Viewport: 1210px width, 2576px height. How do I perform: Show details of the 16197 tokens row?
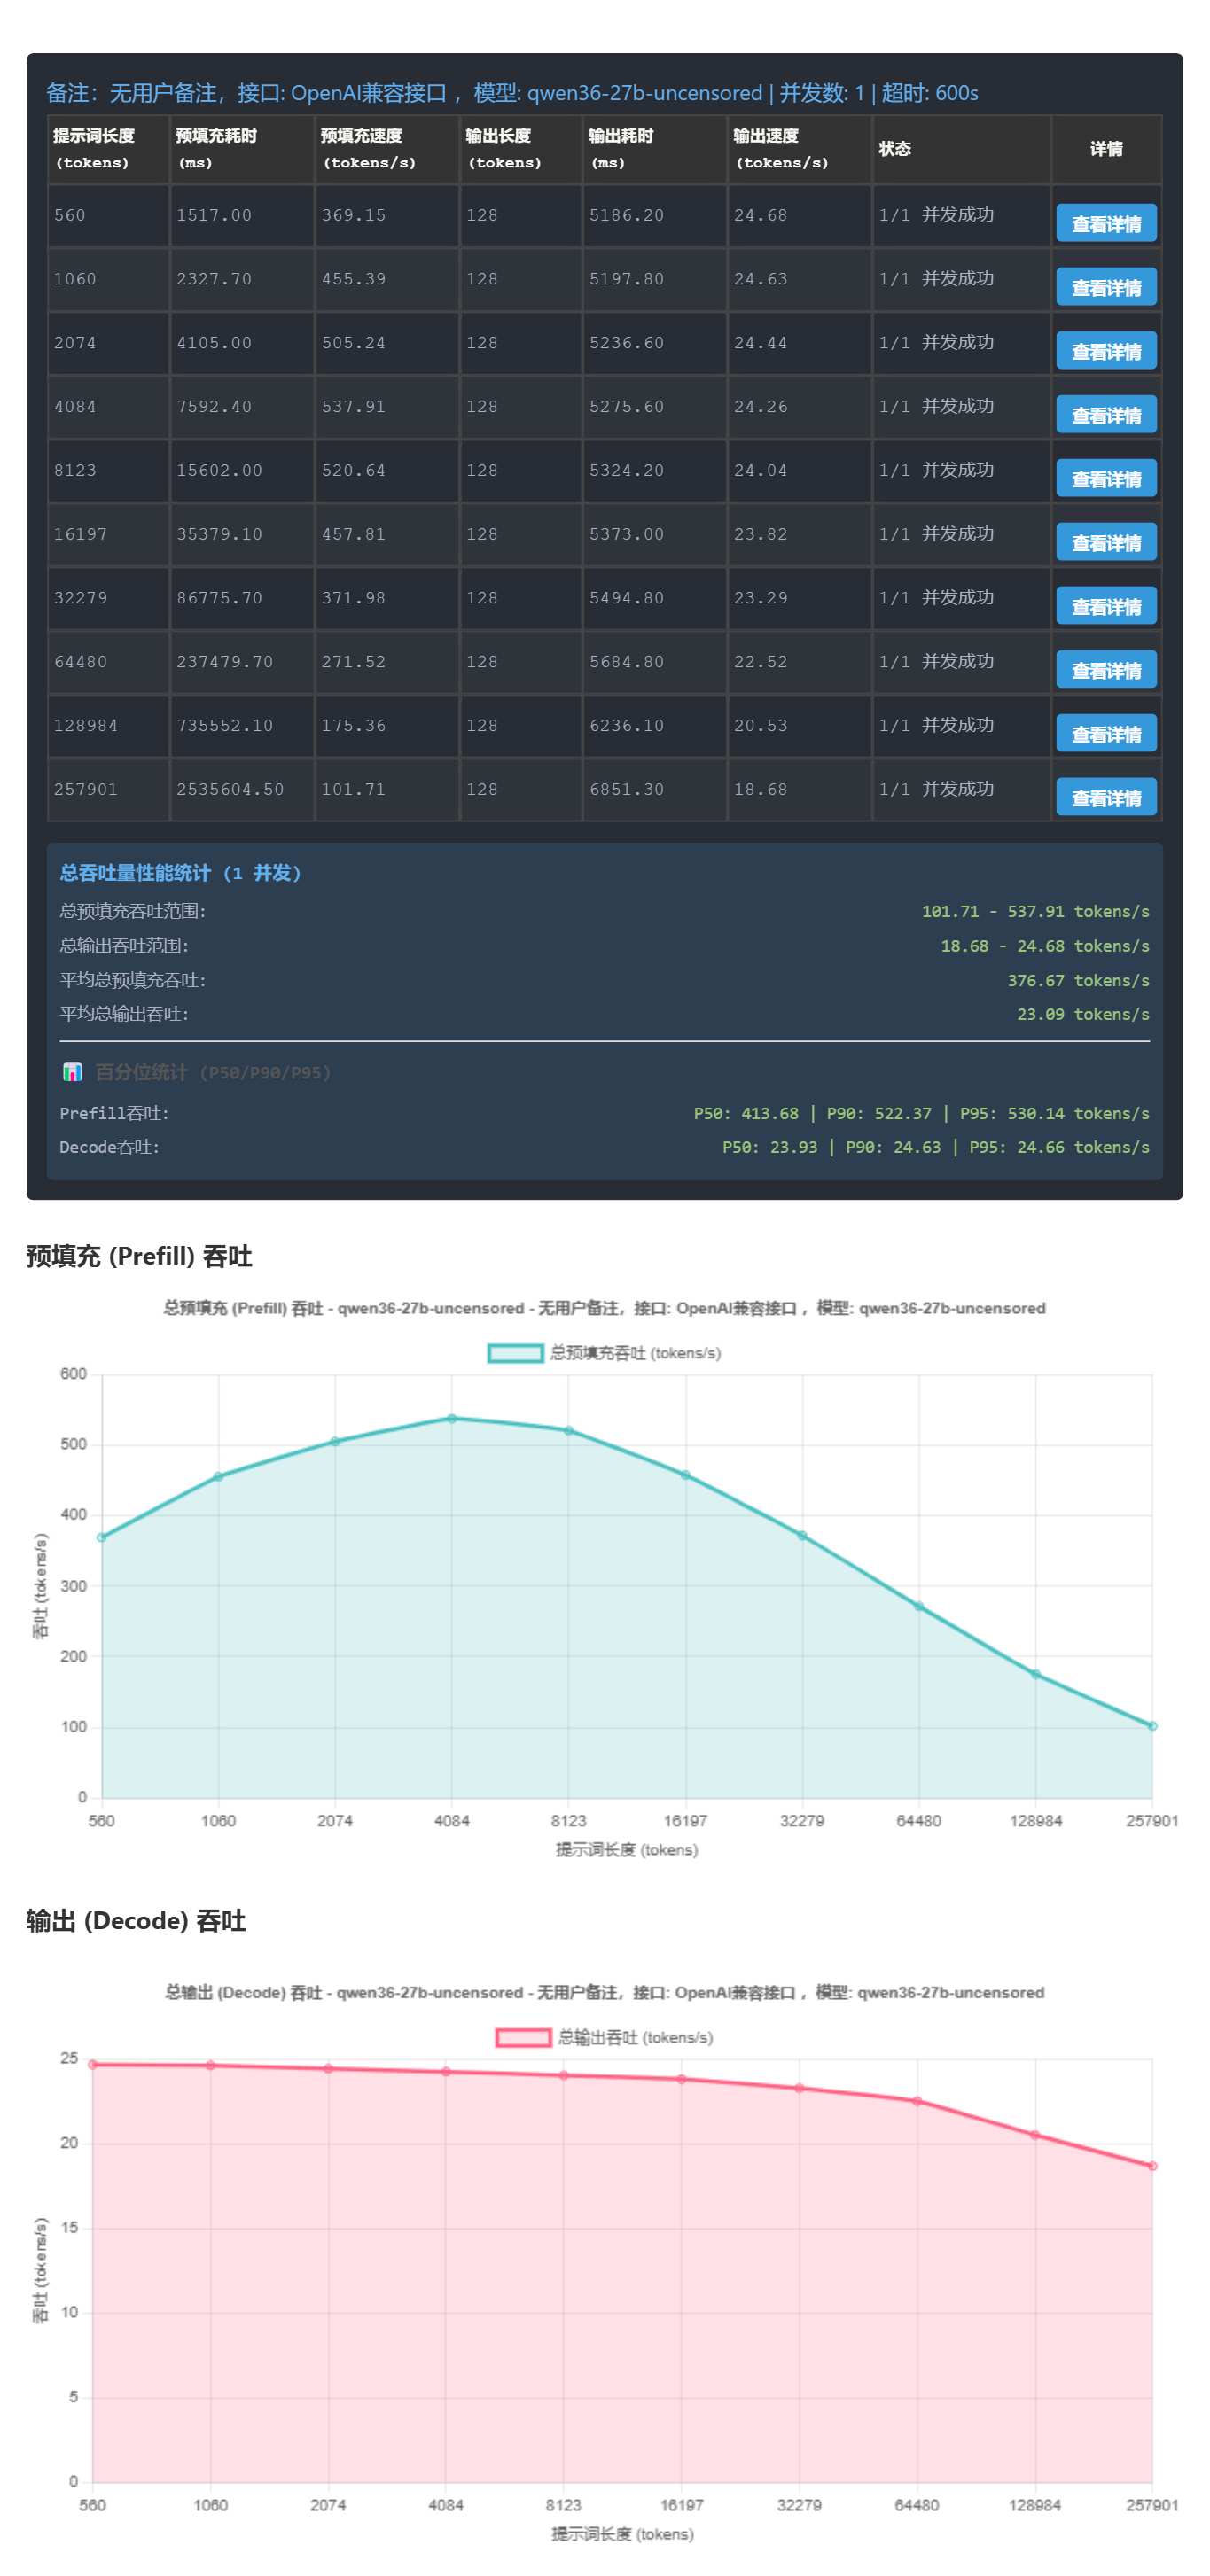pyautogui.click(x=1105, y=543)
